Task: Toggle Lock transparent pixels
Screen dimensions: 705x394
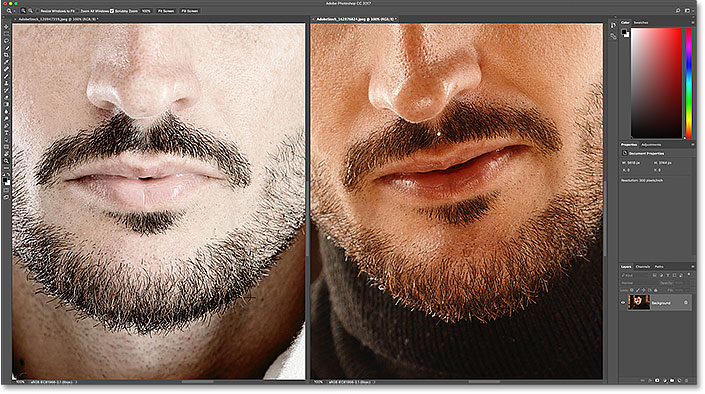Action: click(632, 290)
